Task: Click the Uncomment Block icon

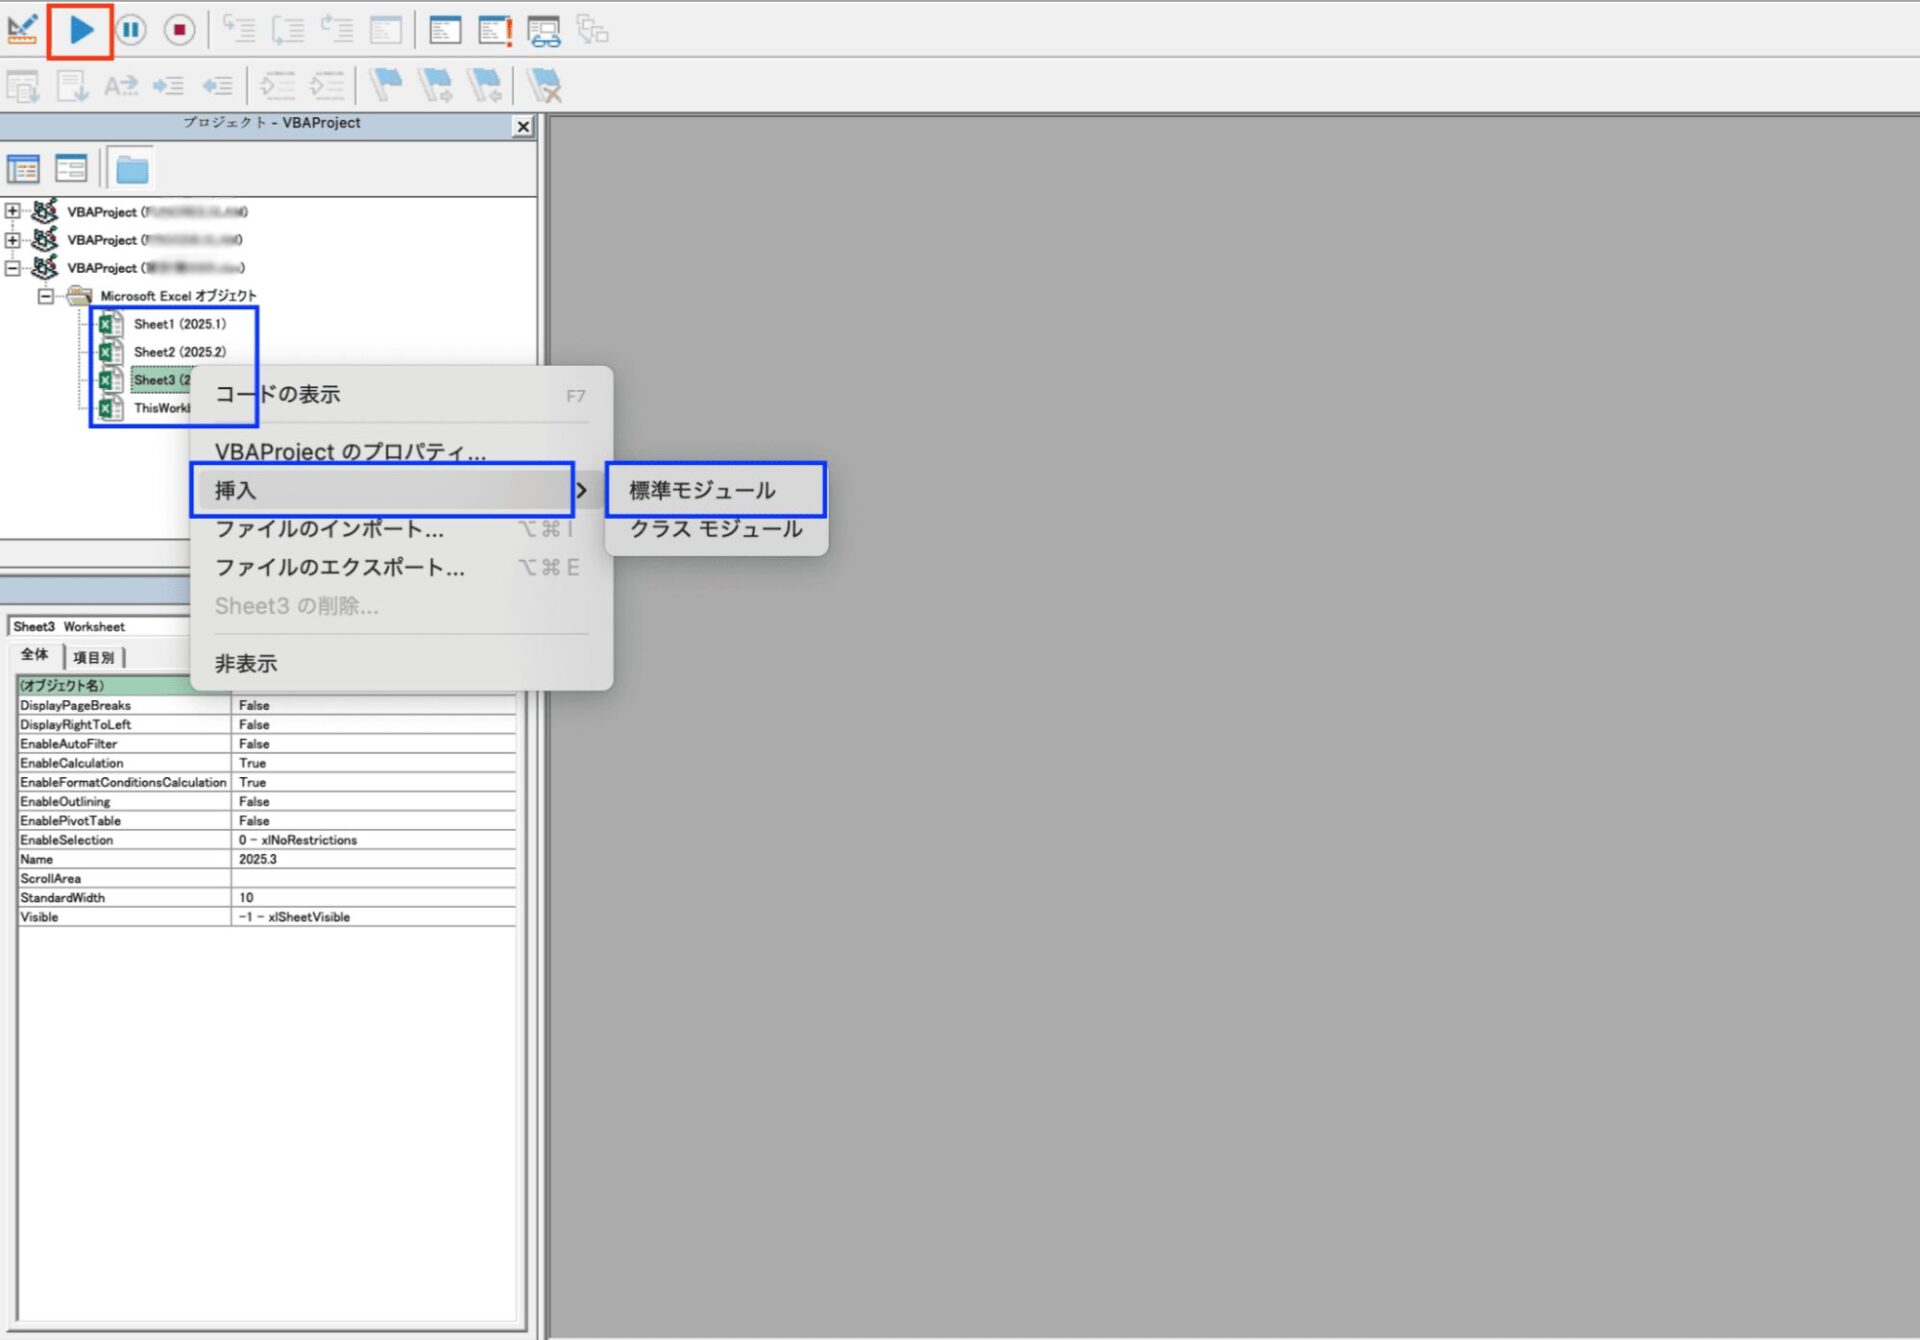Action: [x=327, y=87]
